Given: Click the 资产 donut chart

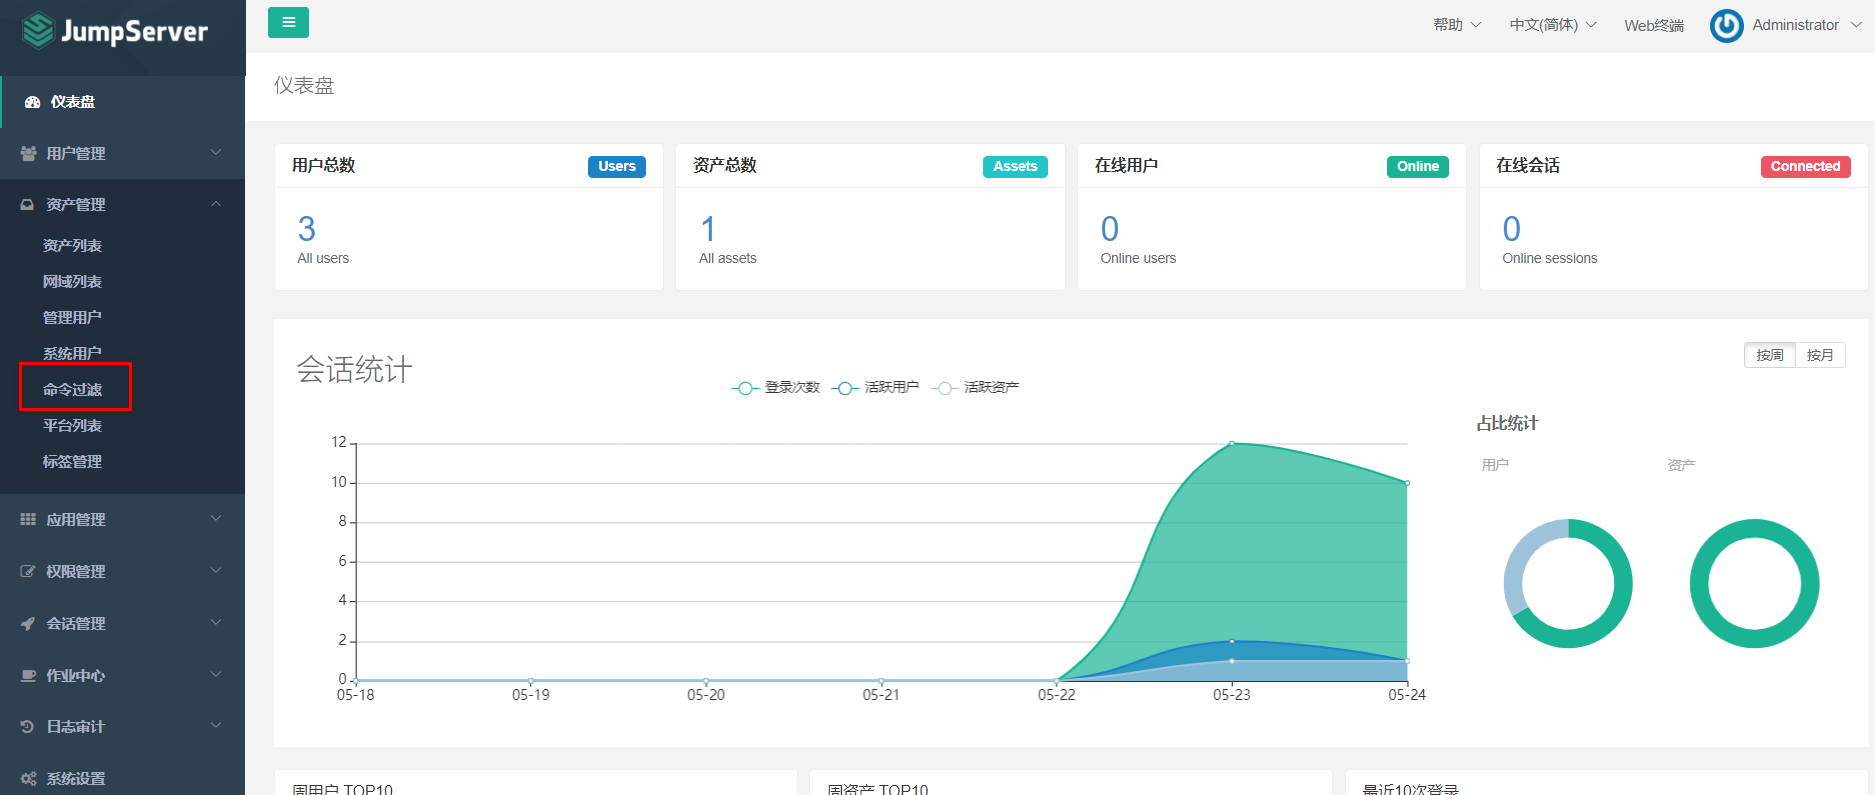Looking at the screenshot, I should pyautogui.click(x=1755, y=583).
